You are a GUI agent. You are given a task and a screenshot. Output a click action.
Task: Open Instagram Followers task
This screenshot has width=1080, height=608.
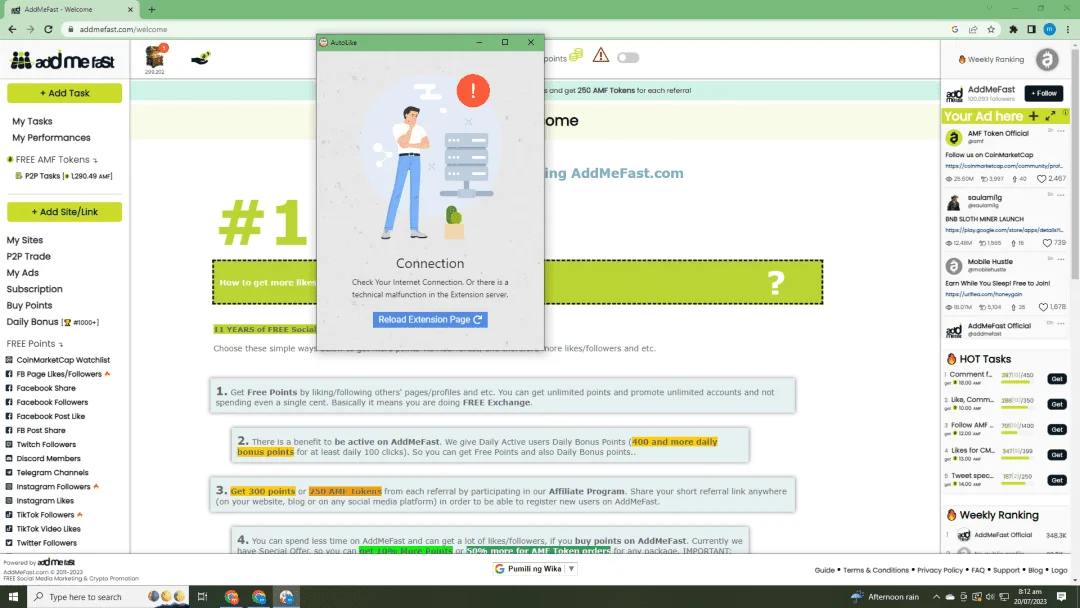point(52,487)
